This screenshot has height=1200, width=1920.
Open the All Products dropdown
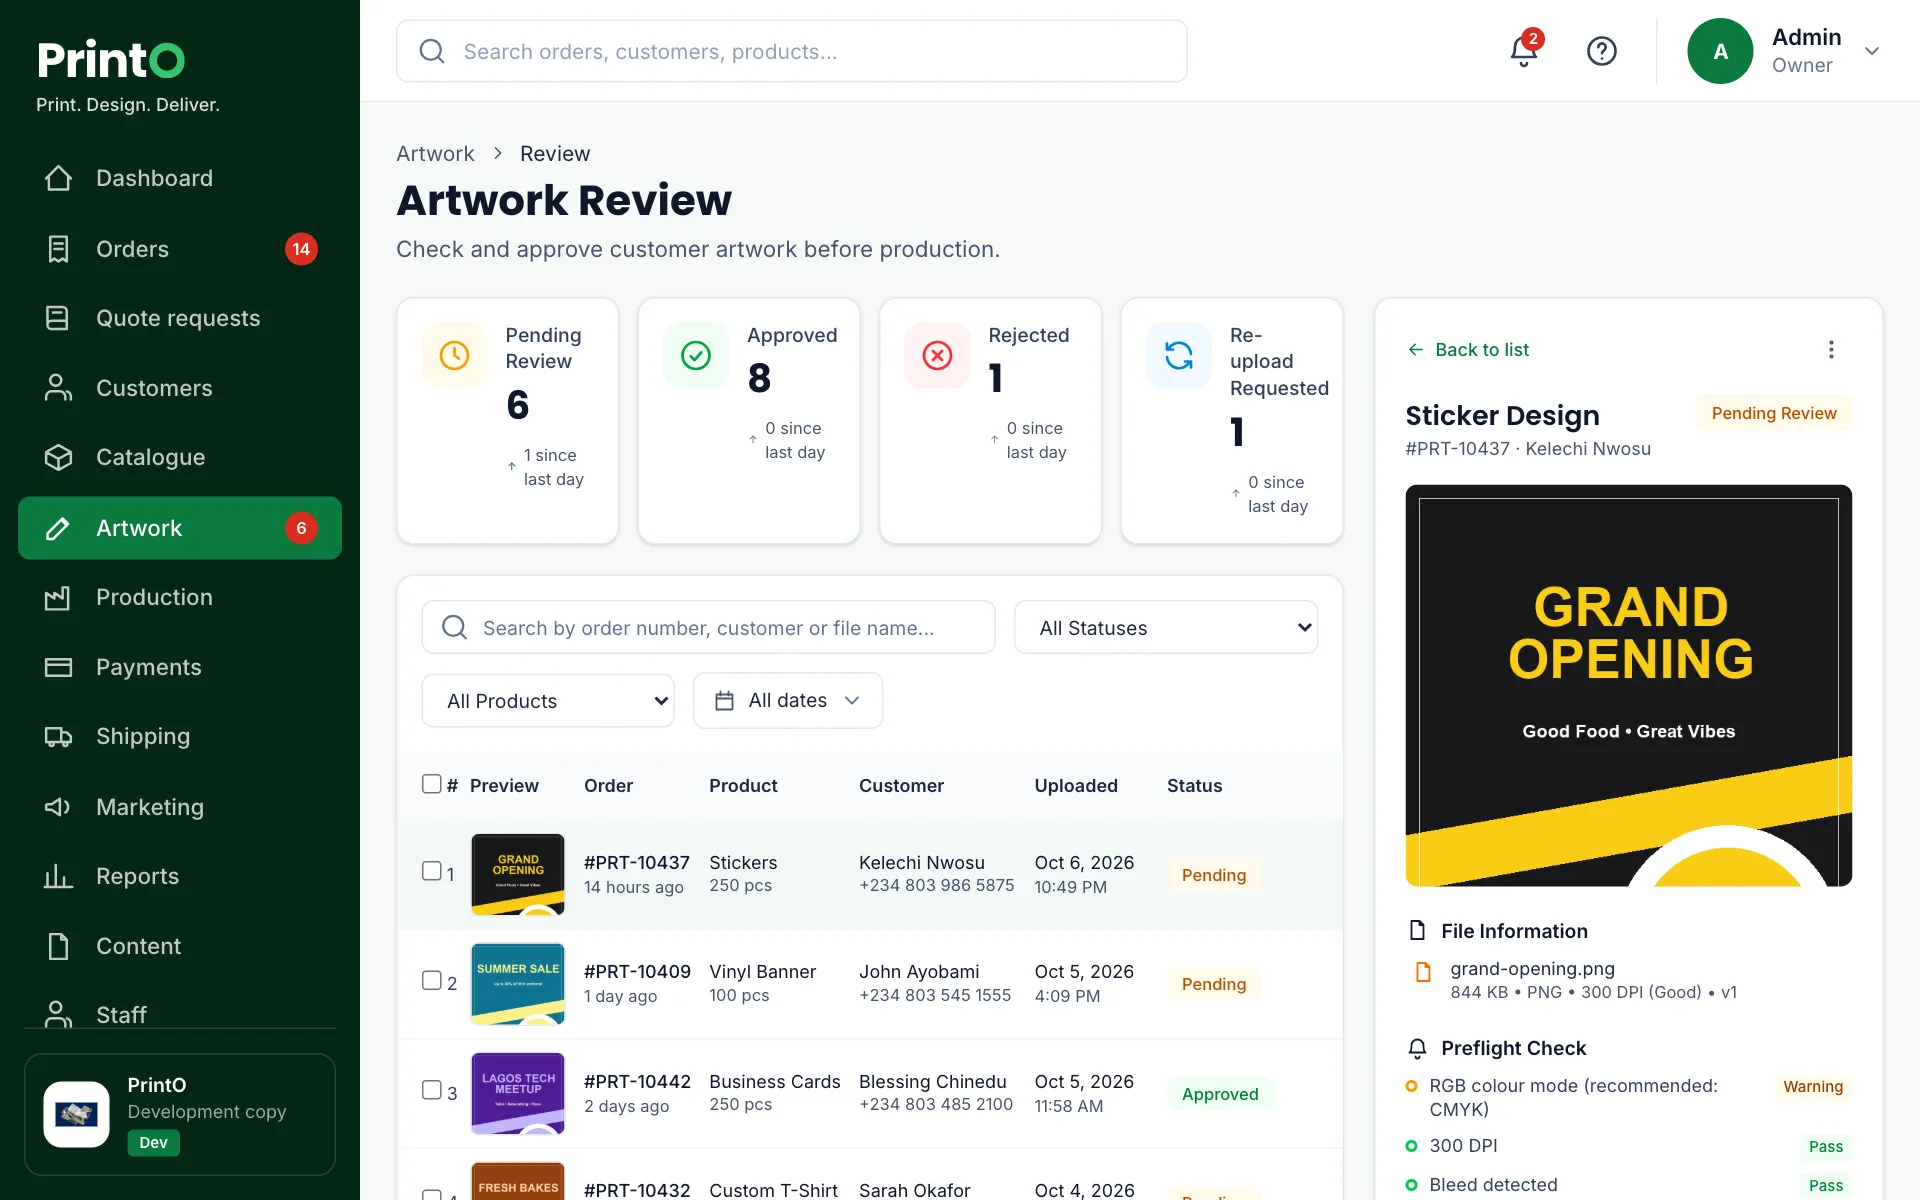548,701
